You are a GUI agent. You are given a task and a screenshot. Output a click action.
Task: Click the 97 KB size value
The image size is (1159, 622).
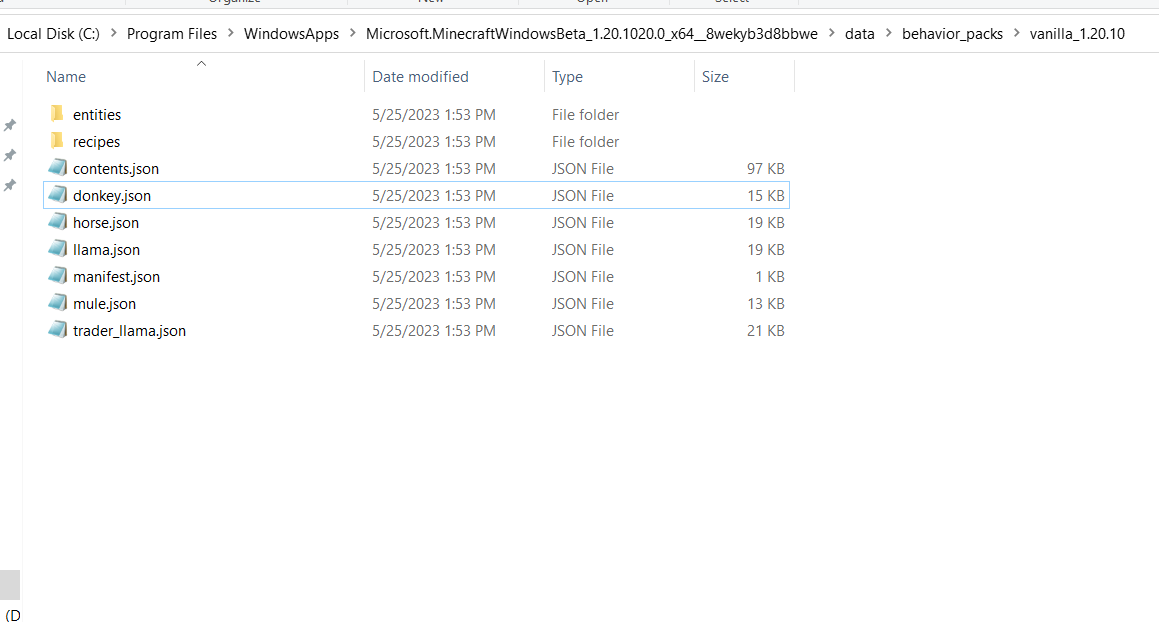coord(765,169)
